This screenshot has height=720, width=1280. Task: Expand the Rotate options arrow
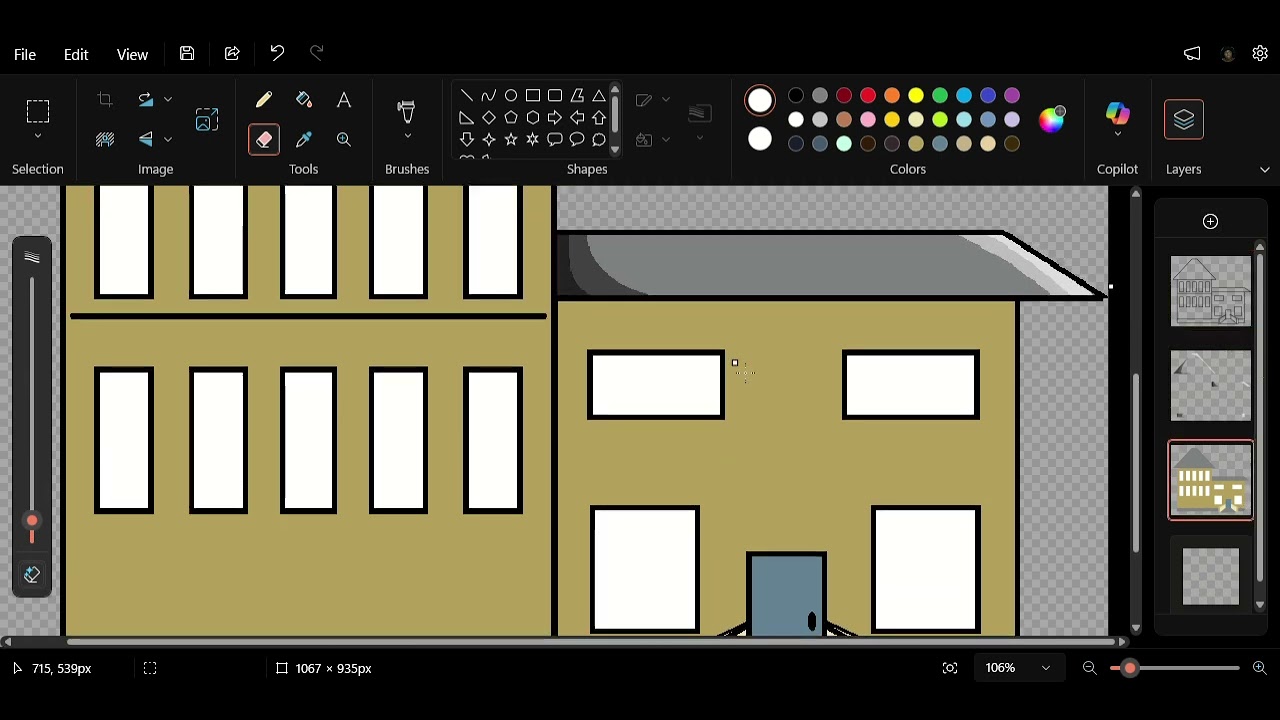pos(168,100)
